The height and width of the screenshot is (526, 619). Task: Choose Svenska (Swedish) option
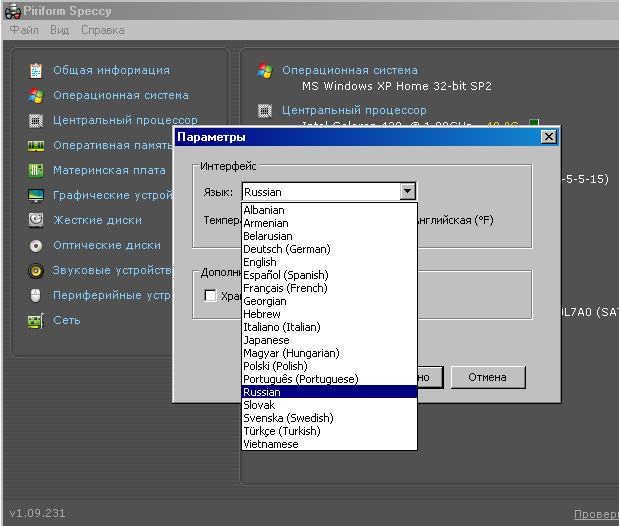329,418
